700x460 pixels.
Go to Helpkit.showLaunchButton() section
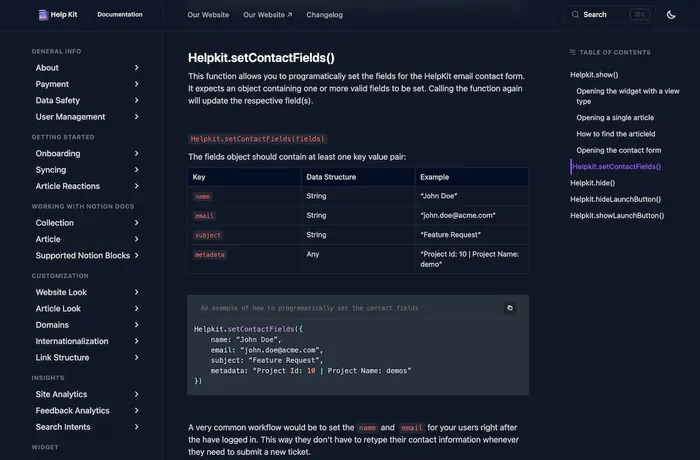click(x=617, y=215)
